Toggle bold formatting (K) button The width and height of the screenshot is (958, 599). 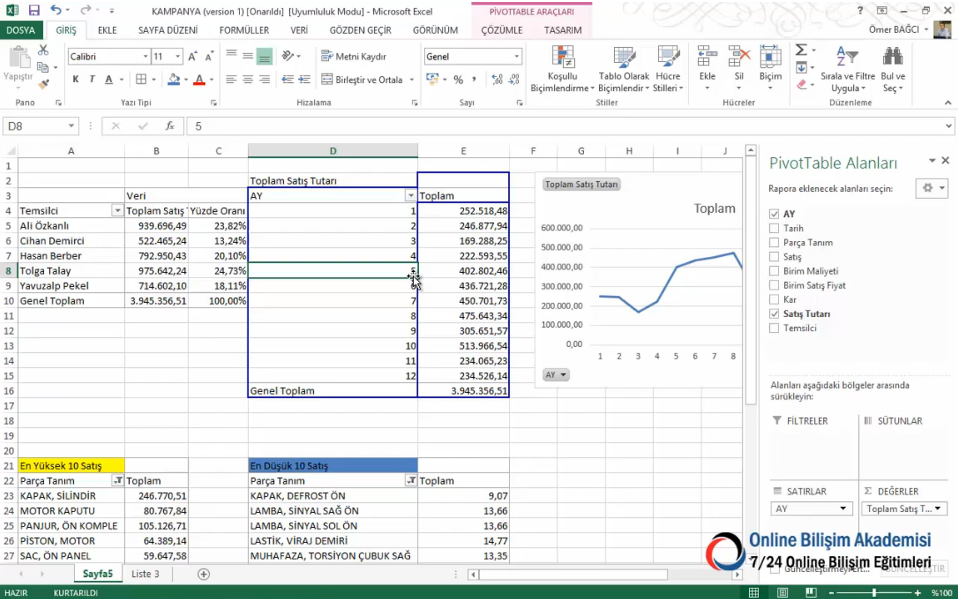pos(75,80)
